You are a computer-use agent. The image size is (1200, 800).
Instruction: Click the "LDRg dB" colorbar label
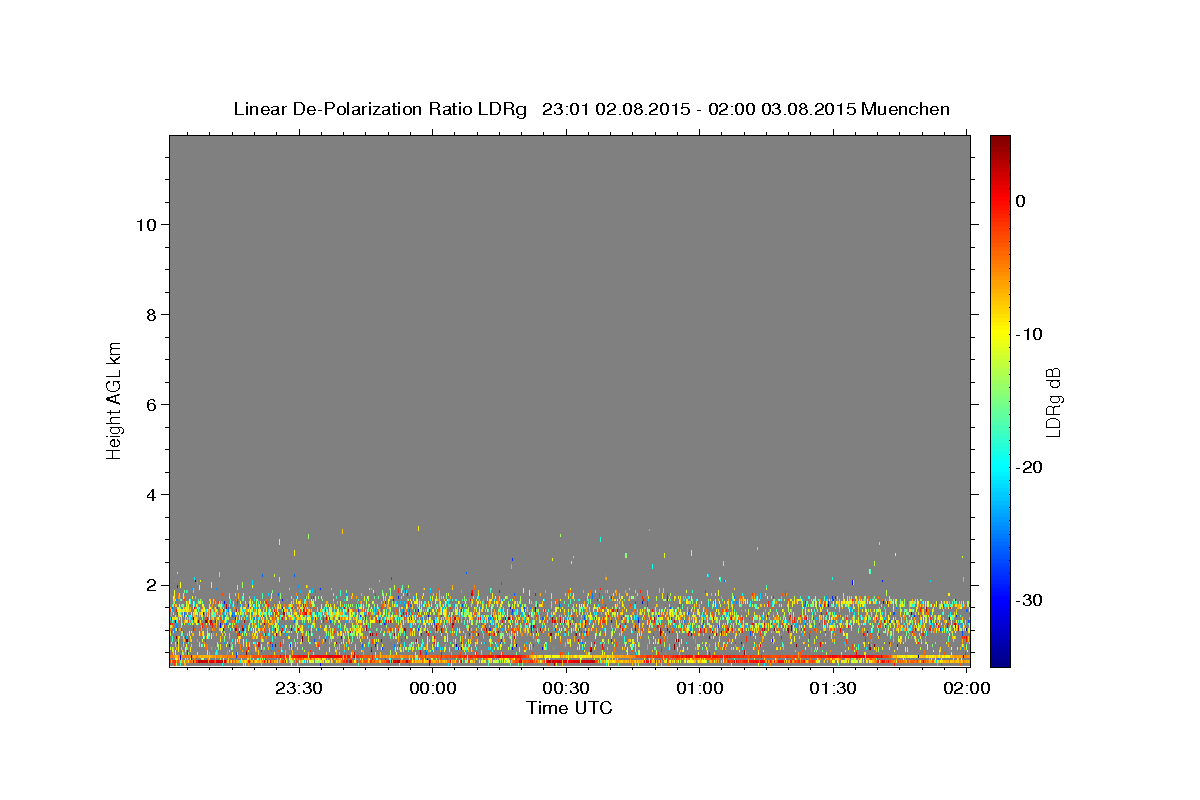pos(1053,403)
